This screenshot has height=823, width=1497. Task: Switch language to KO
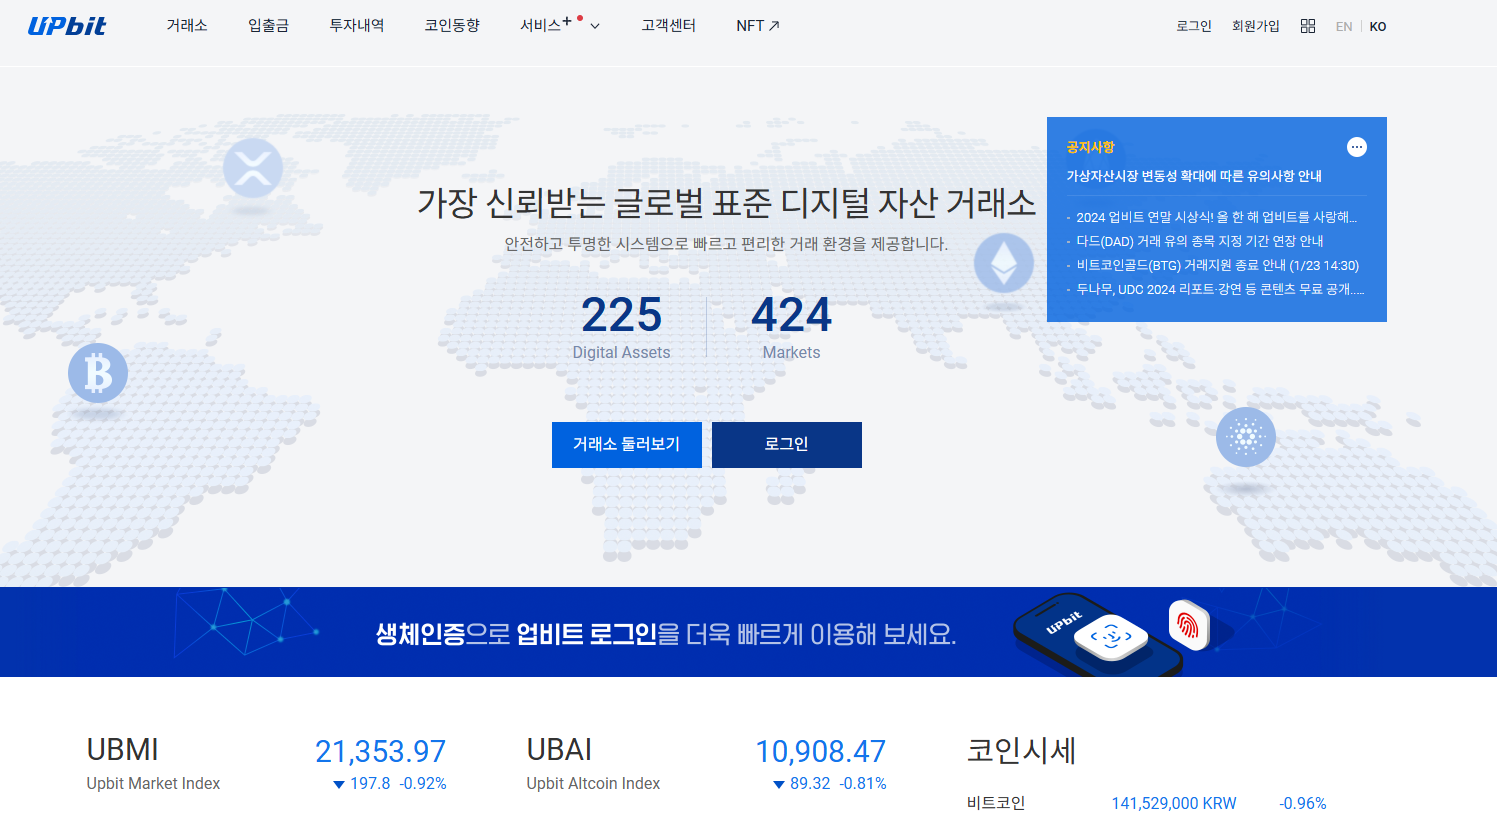(x=1378, y=27)
